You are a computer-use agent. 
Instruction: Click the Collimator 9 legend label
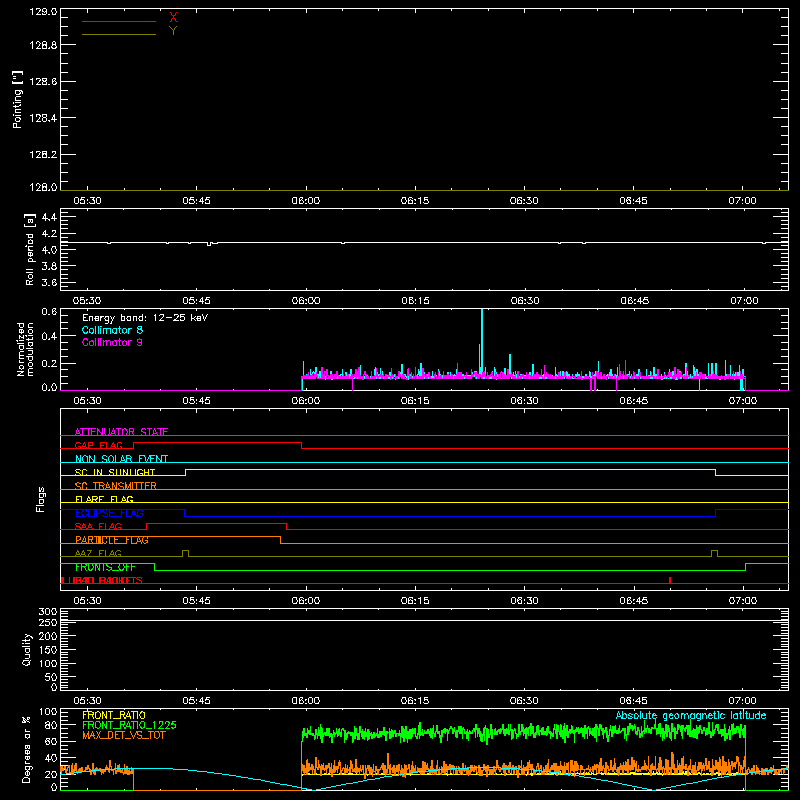[112, 342]
